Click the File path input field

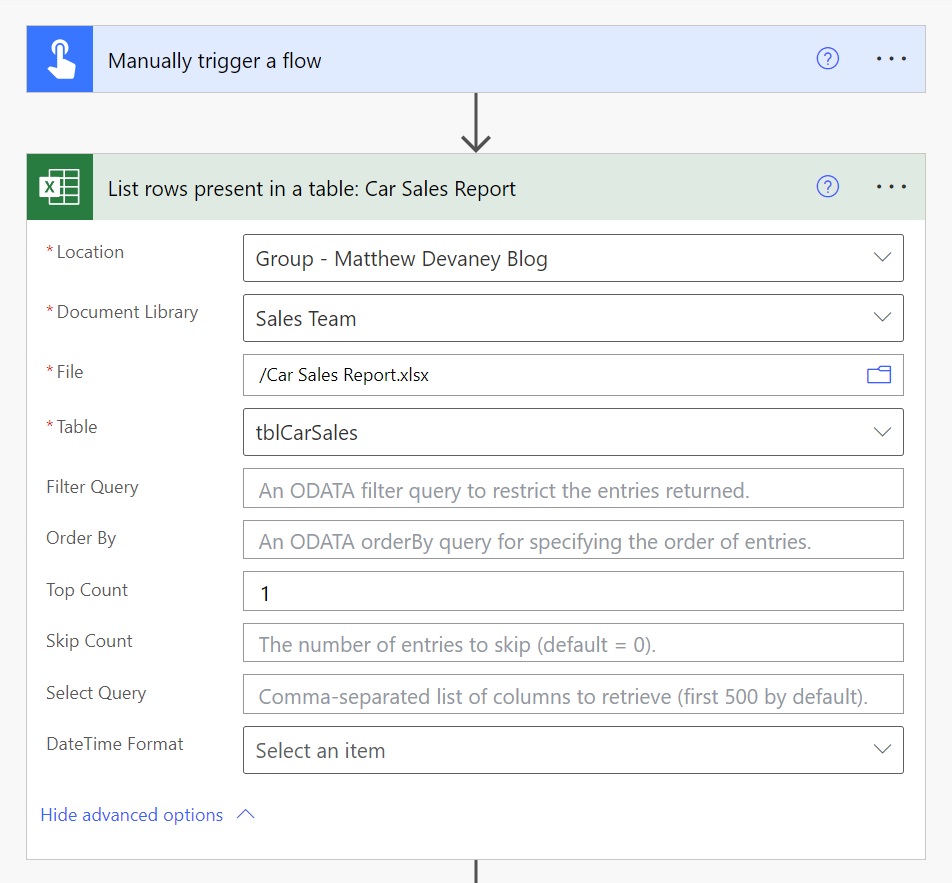[573, 375]
